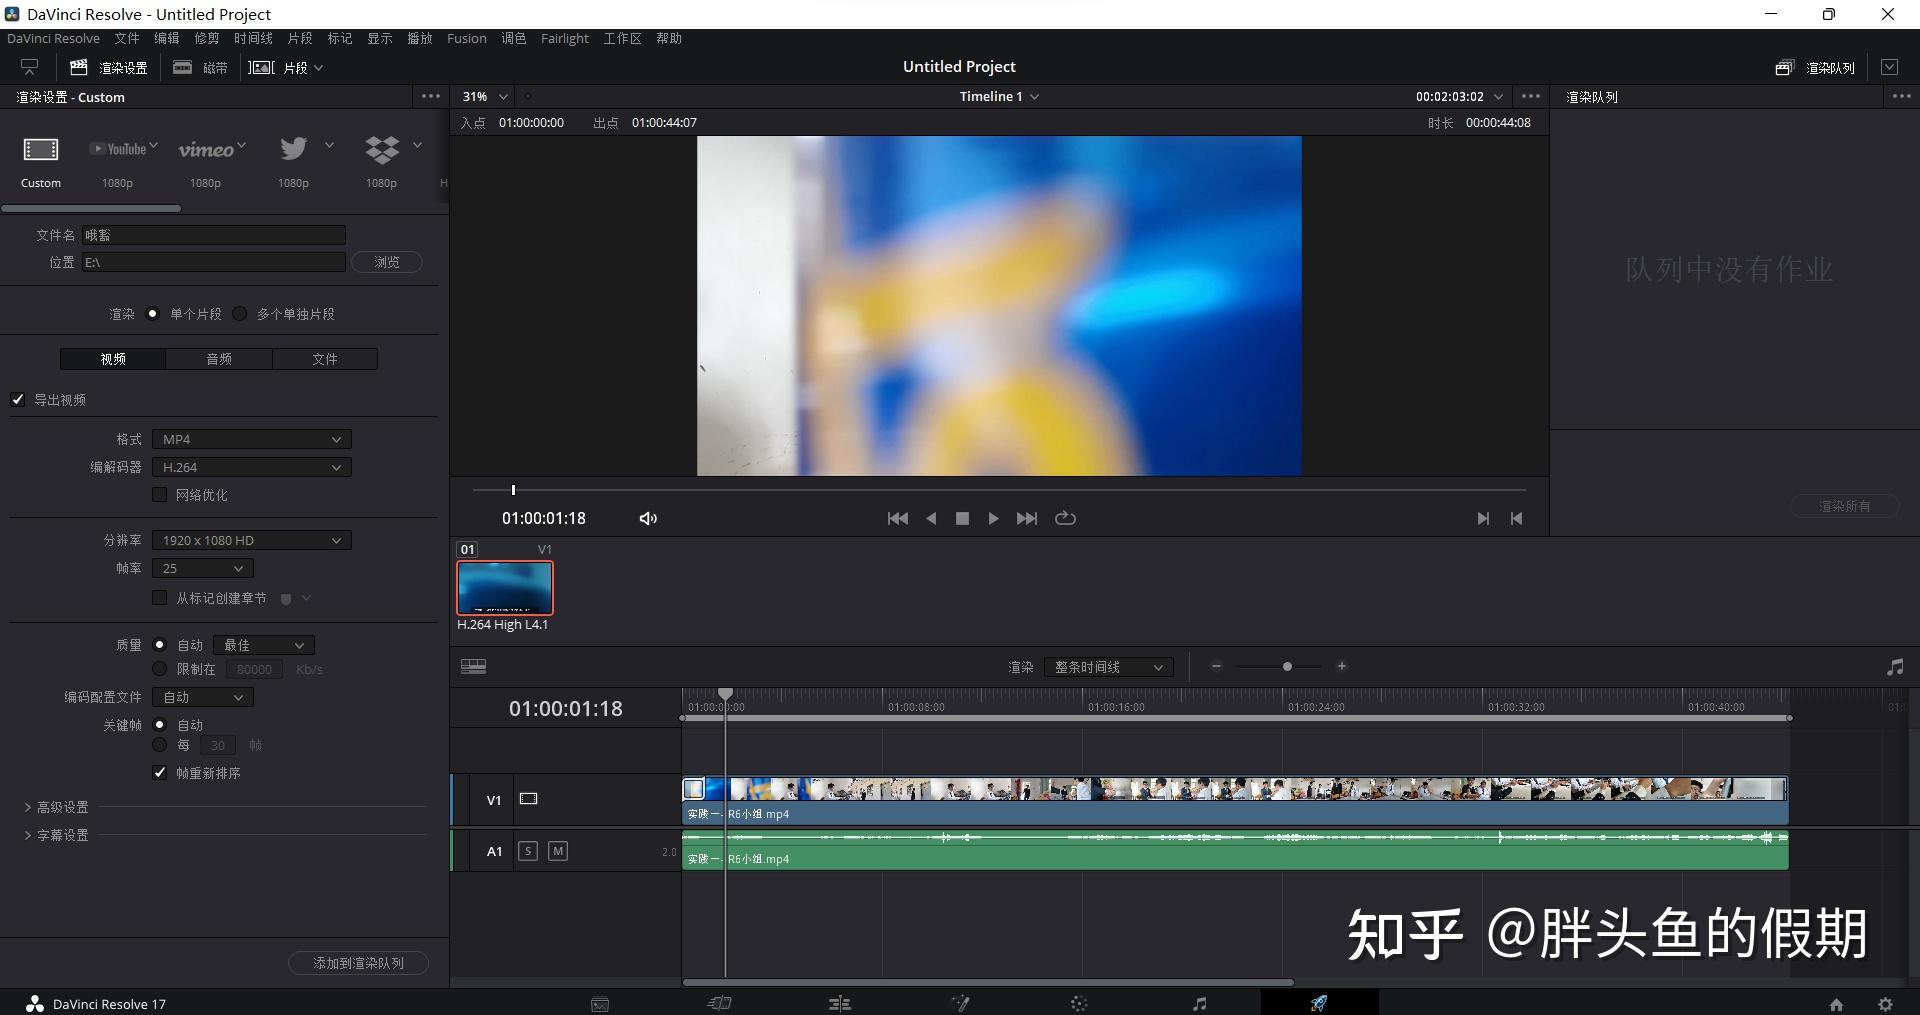
Task: Adjust the timeline zoom slider
Action: click(1287, 666)
